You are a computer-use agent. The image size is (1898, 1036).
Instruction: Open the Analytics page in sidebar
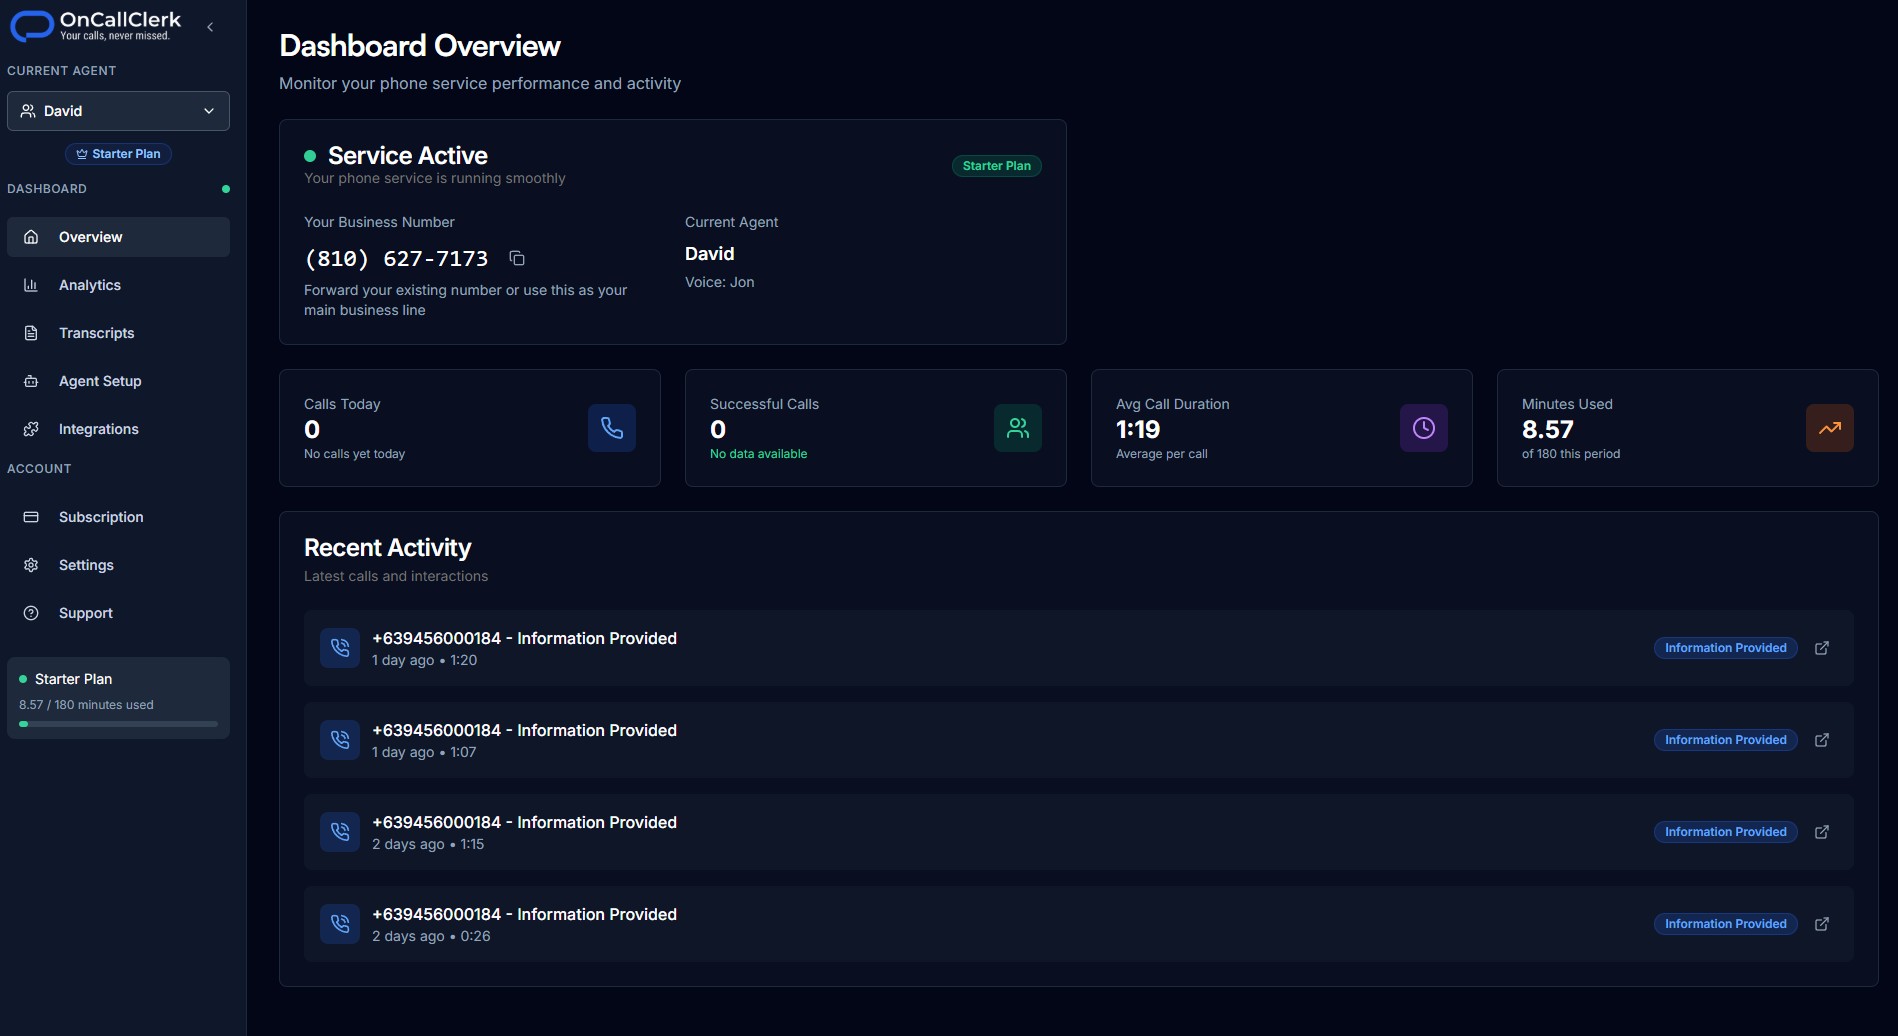[90, 285]
